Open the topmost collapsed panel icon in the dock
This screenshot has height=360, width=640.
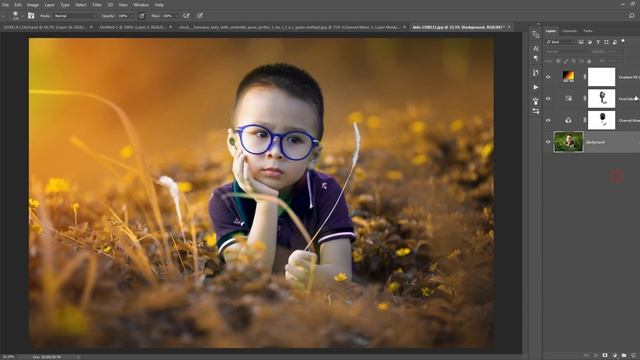coord(536,35)
